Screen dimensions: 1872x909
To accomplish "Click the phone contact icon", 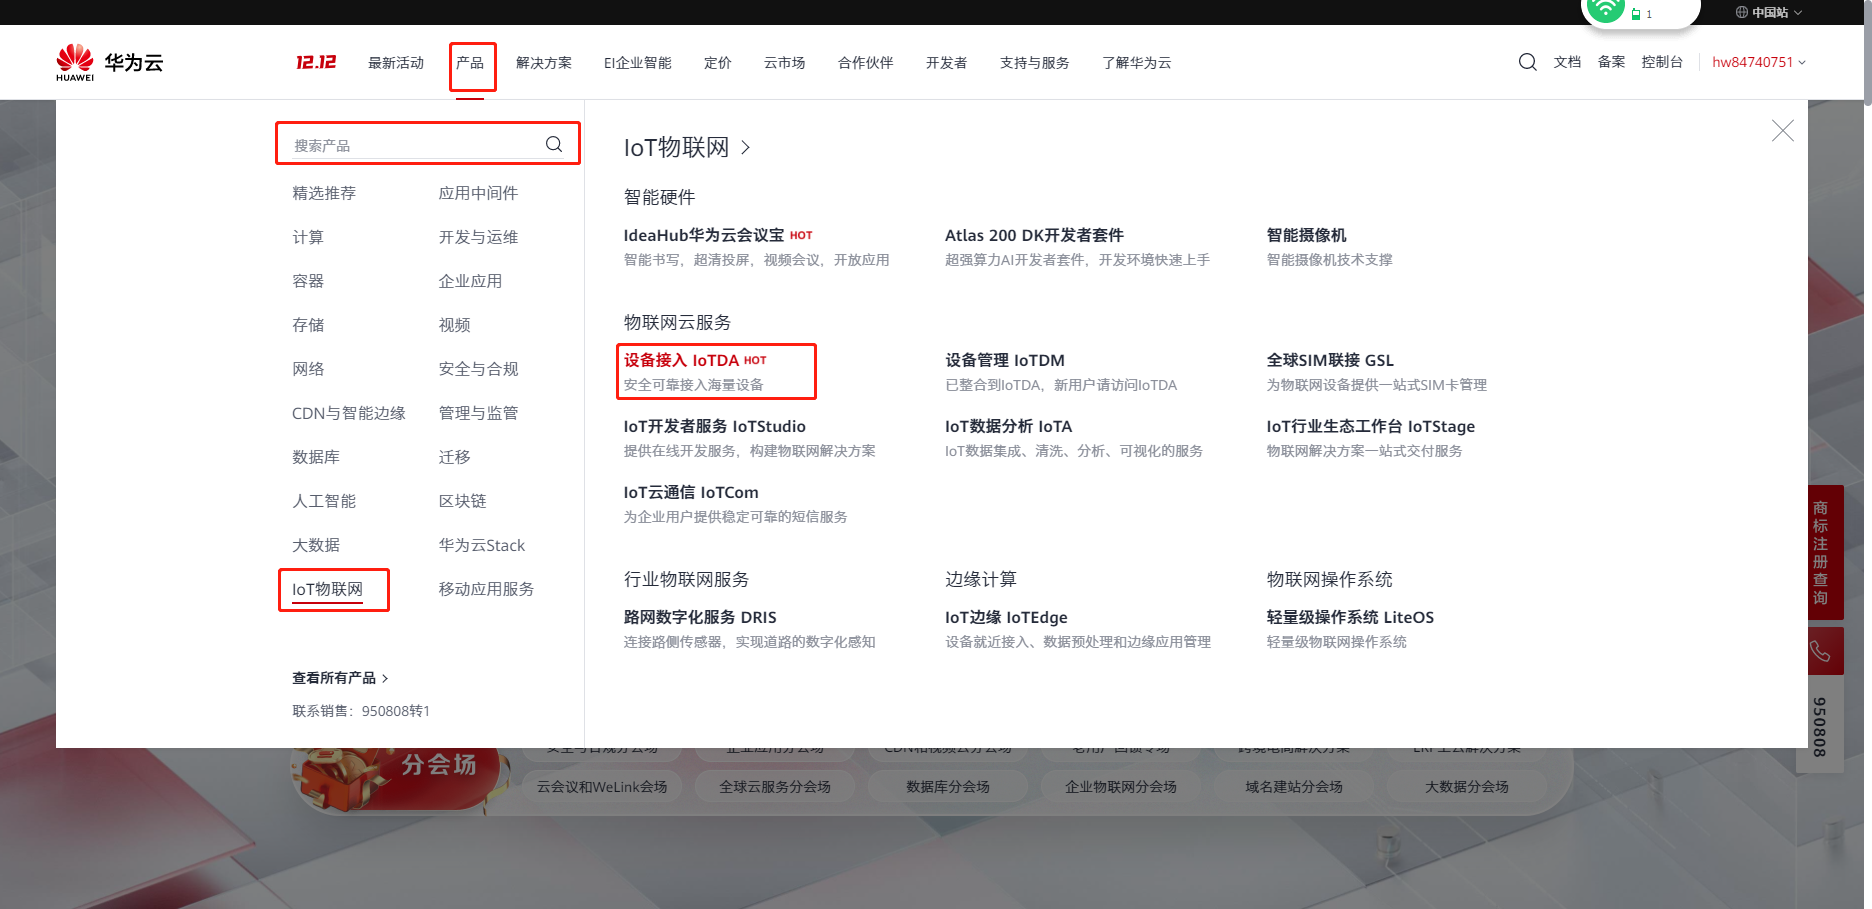I will (1820, 652).
